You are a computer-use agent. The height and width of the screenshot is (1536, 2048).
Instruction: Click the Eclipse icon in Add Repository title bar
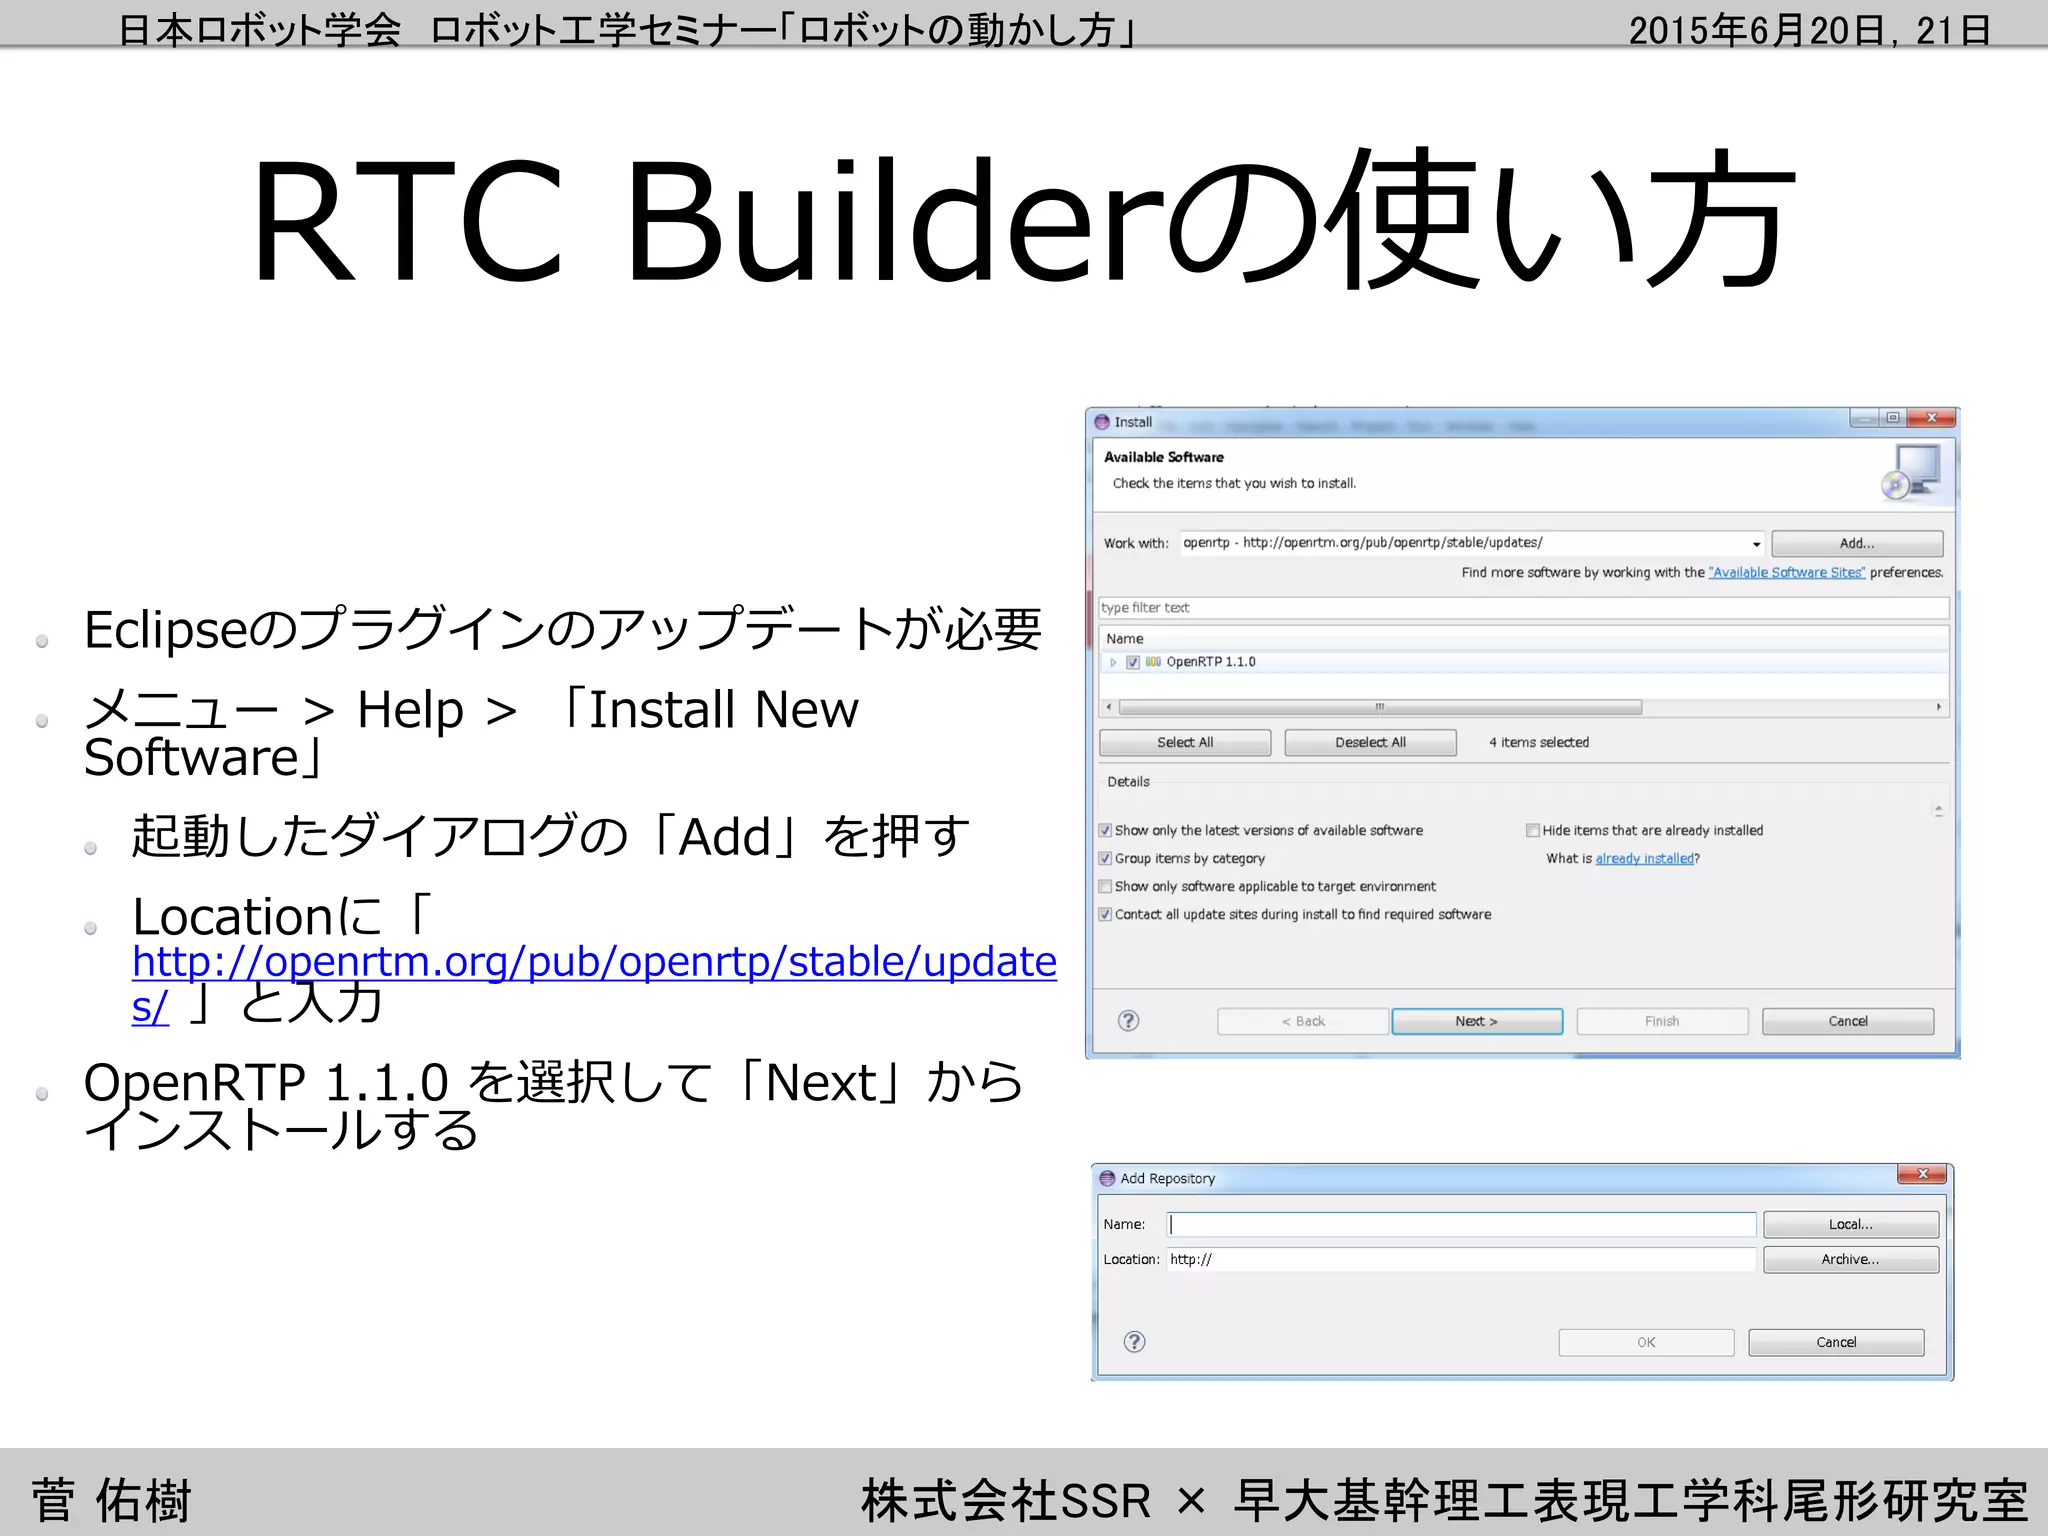(x=1107, y=1178)
